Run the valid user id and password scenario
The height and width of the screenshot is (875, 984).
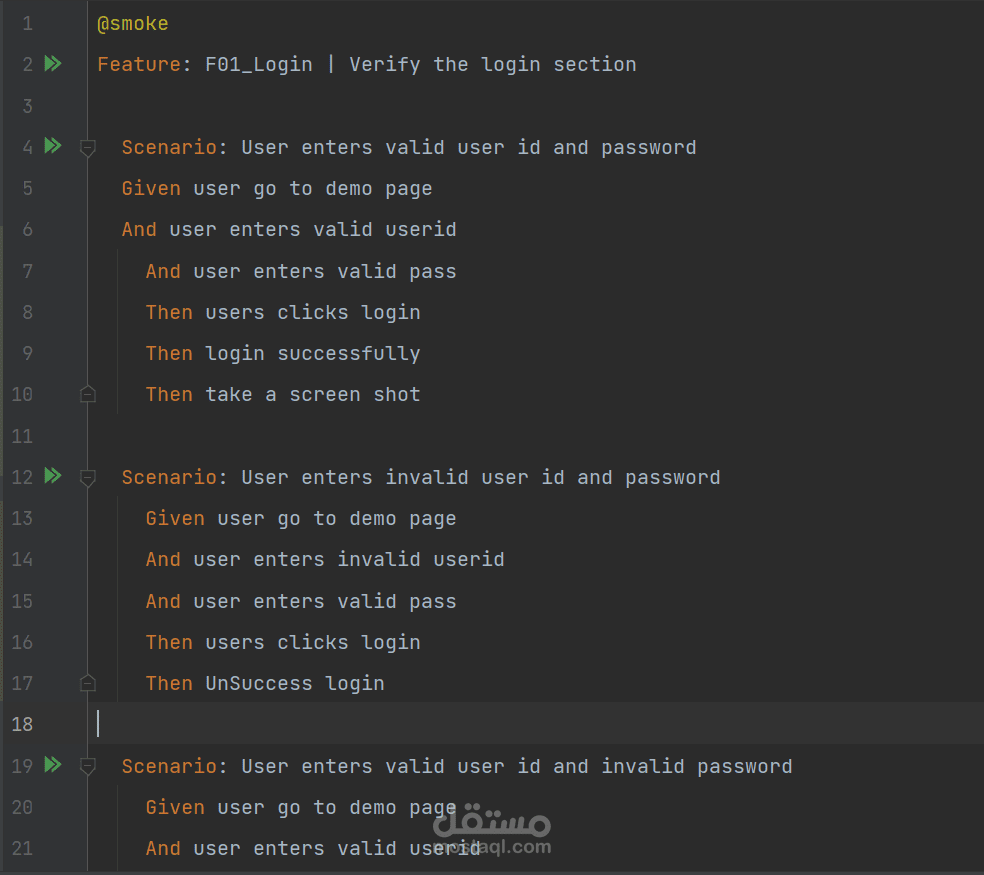point(53,146)
